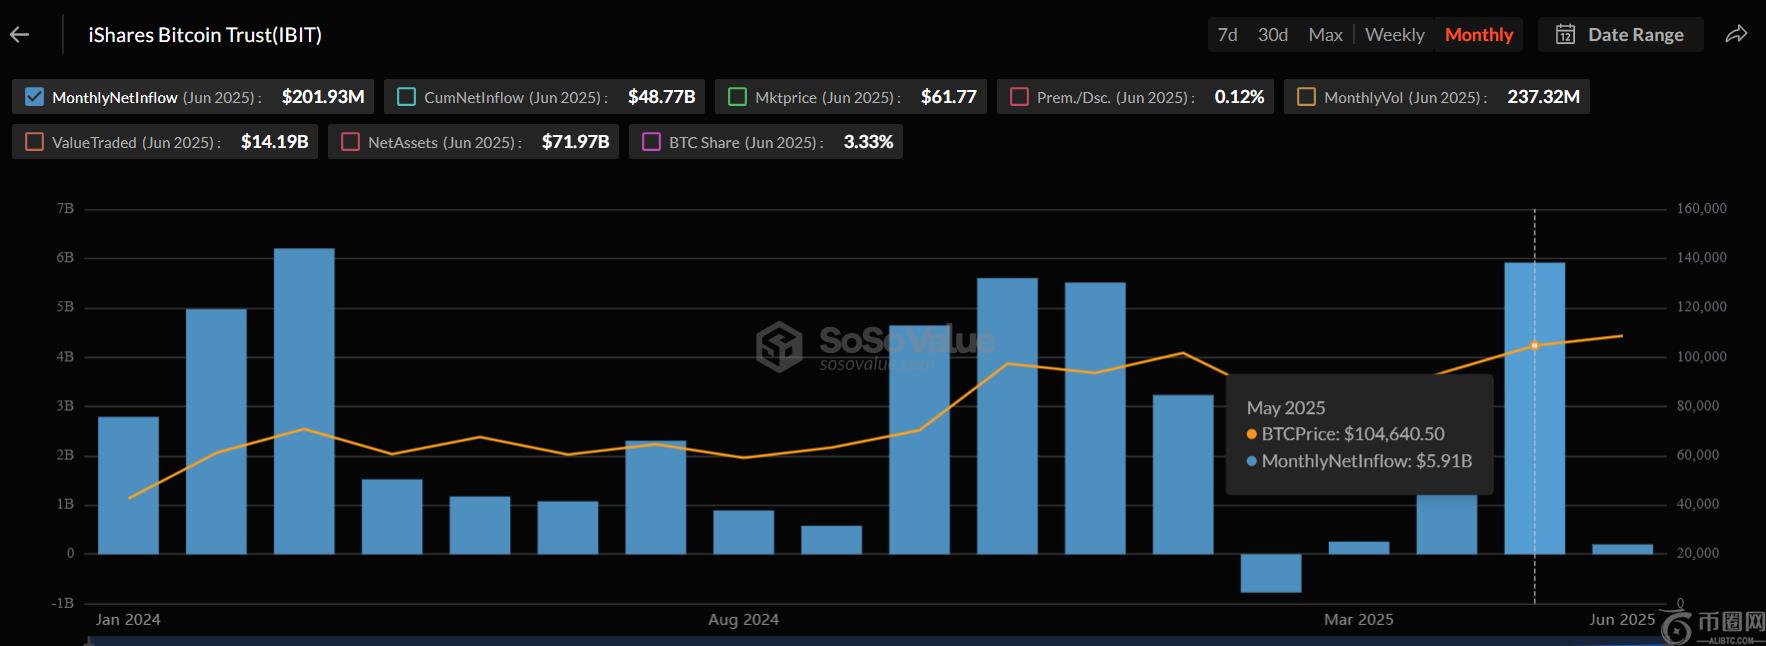Click the May 2025 BTC price point
The height and width of the screenshot is (646, 1766).
click(x=1534, y=346)
